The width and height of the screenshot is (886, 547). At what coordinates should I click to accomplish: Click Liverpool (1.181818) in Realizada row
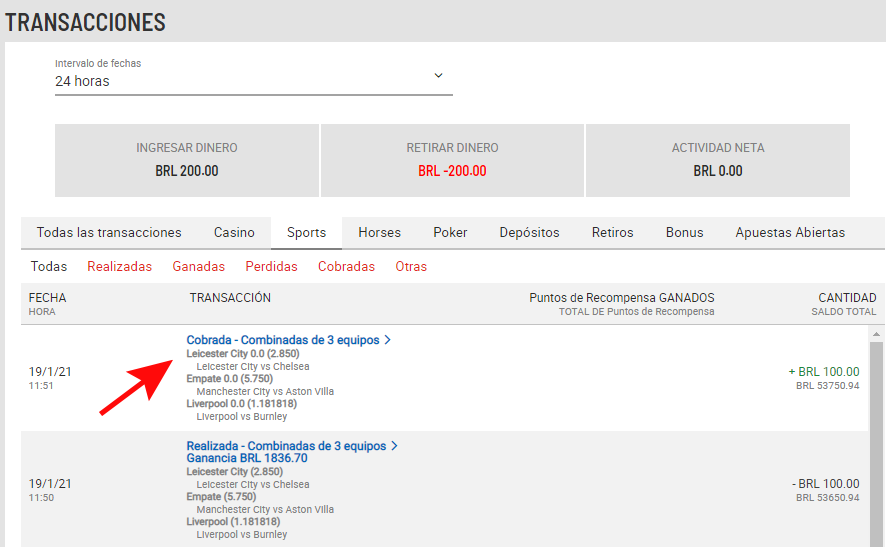click(x=233, y=521)
